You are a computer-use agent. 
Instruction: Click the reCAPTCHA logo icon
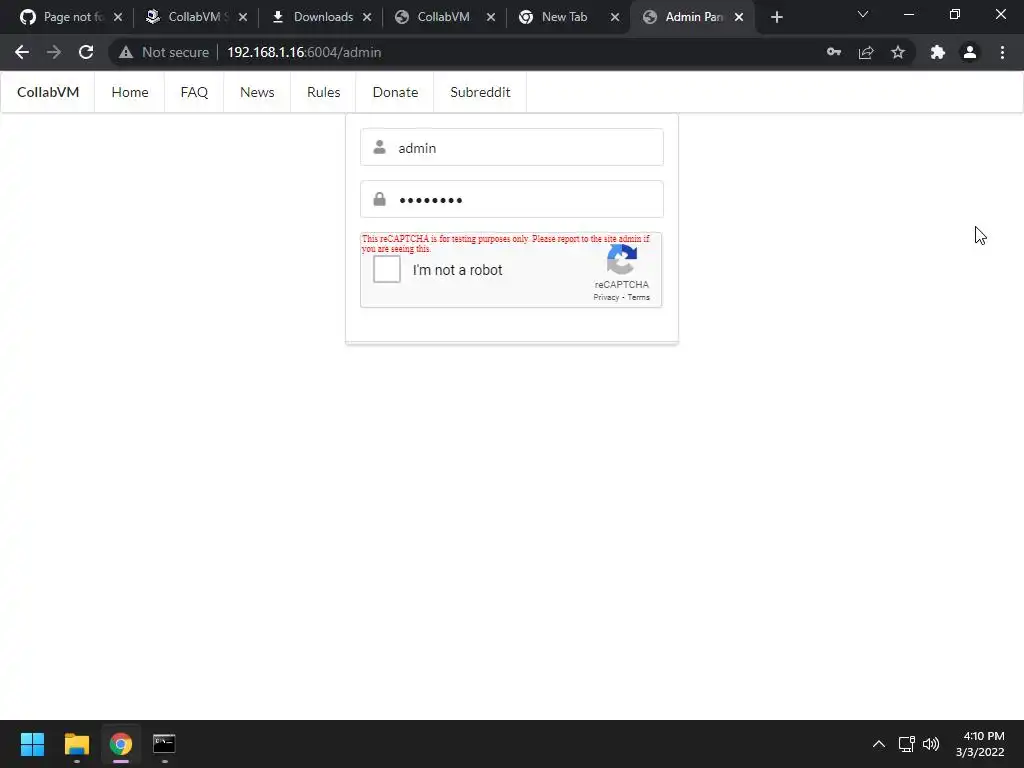click(622, 260)
